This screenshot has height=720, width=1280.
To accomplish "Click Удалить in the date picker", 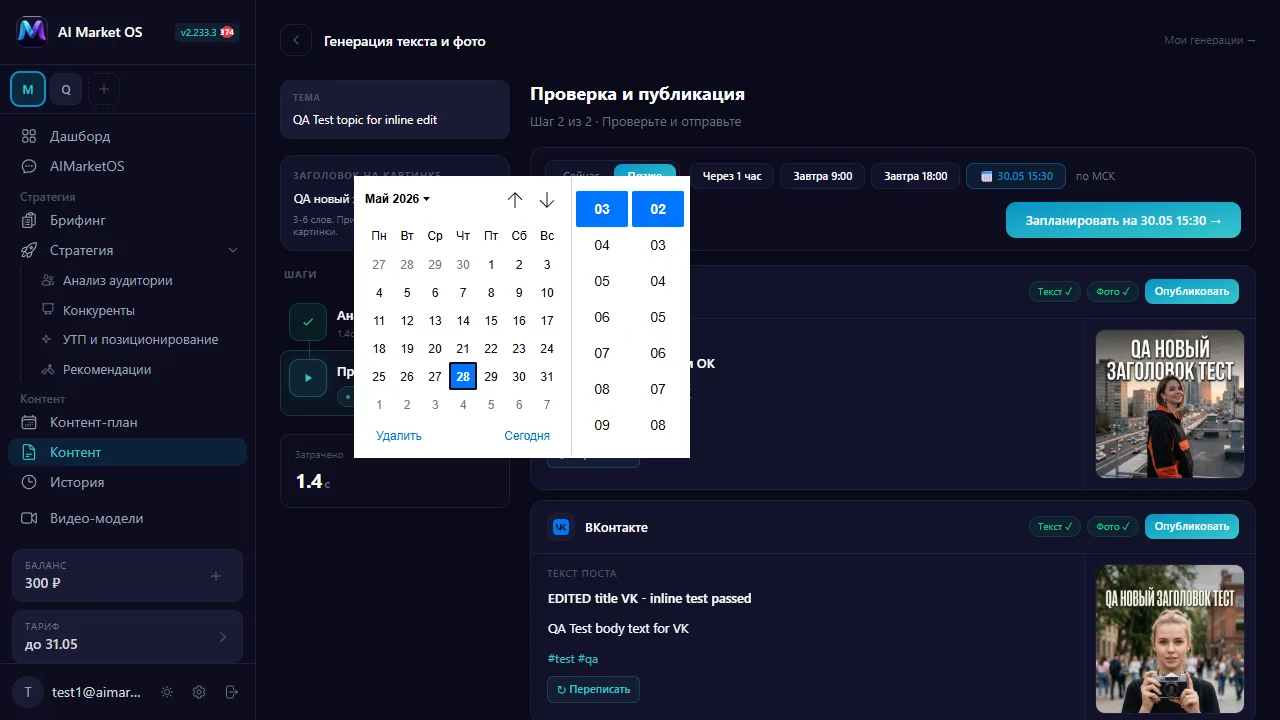I will 399,436.
